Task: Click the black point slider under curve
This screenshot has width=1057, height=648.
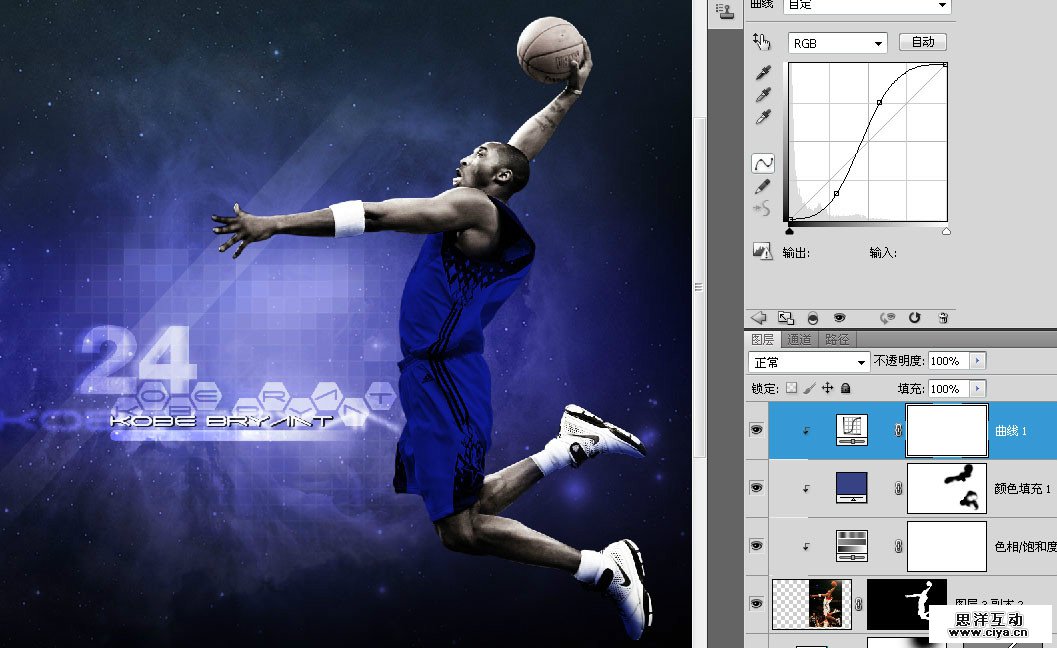Action: click(789, 231)
